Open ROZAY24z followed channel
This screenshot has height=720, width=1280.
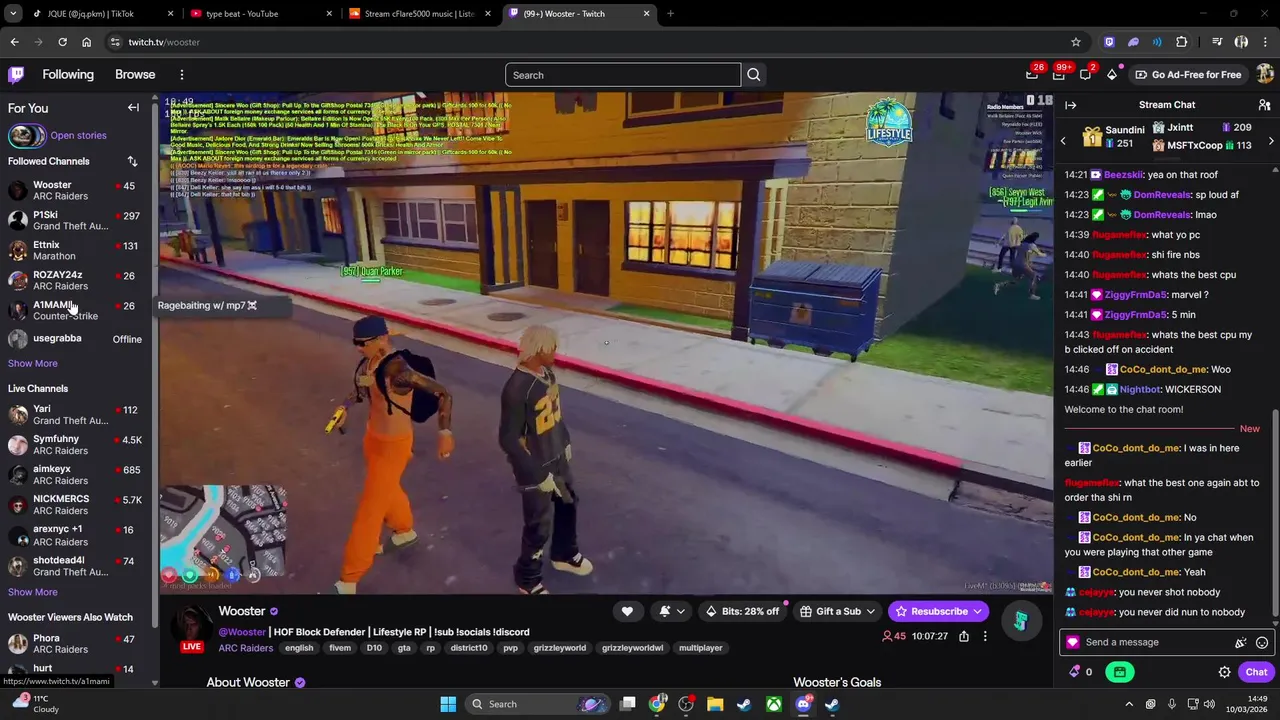(x=75, y=280)
